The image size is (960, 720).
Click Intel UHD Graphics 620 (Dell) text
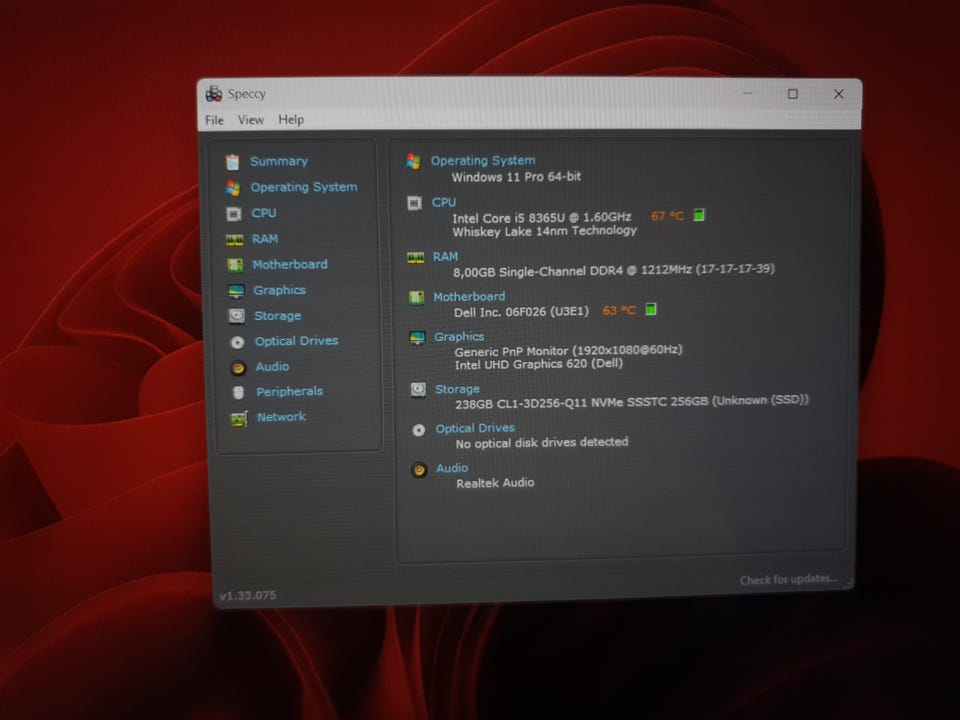point(539,364)
